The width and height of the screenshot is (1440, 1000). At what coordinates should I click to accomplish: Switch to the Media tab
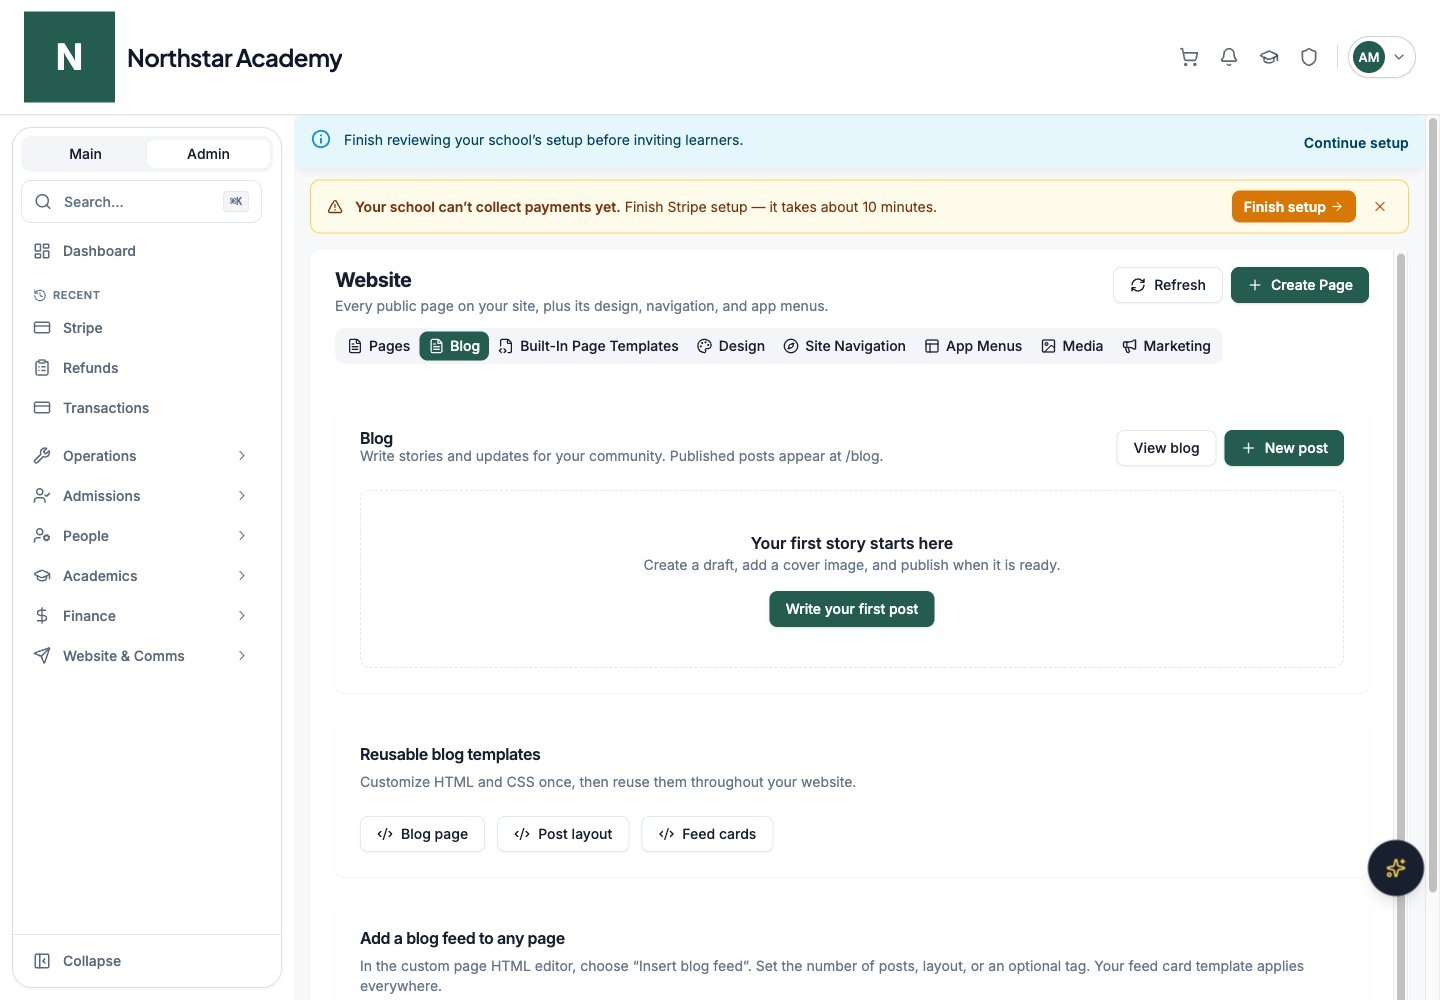coord(1072,346)
